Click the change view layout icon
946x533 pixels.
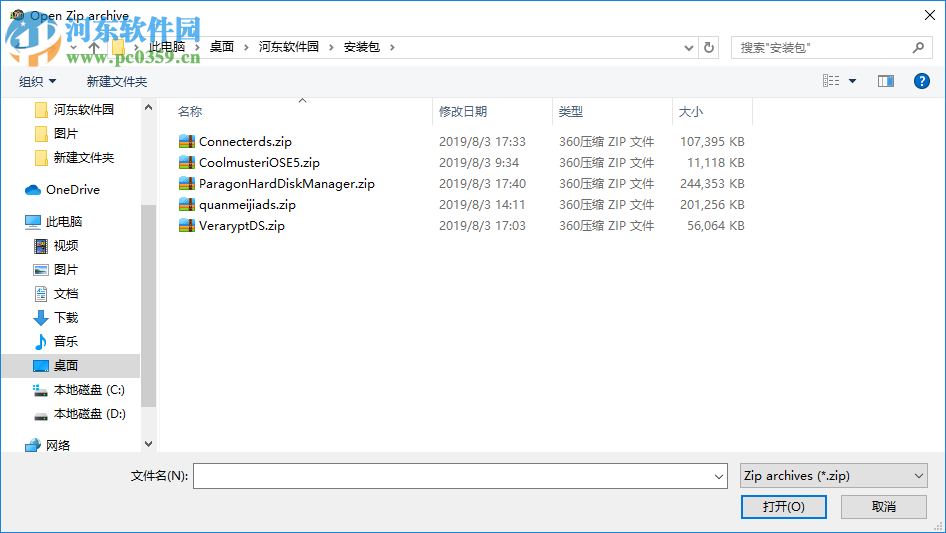point(831,81)
